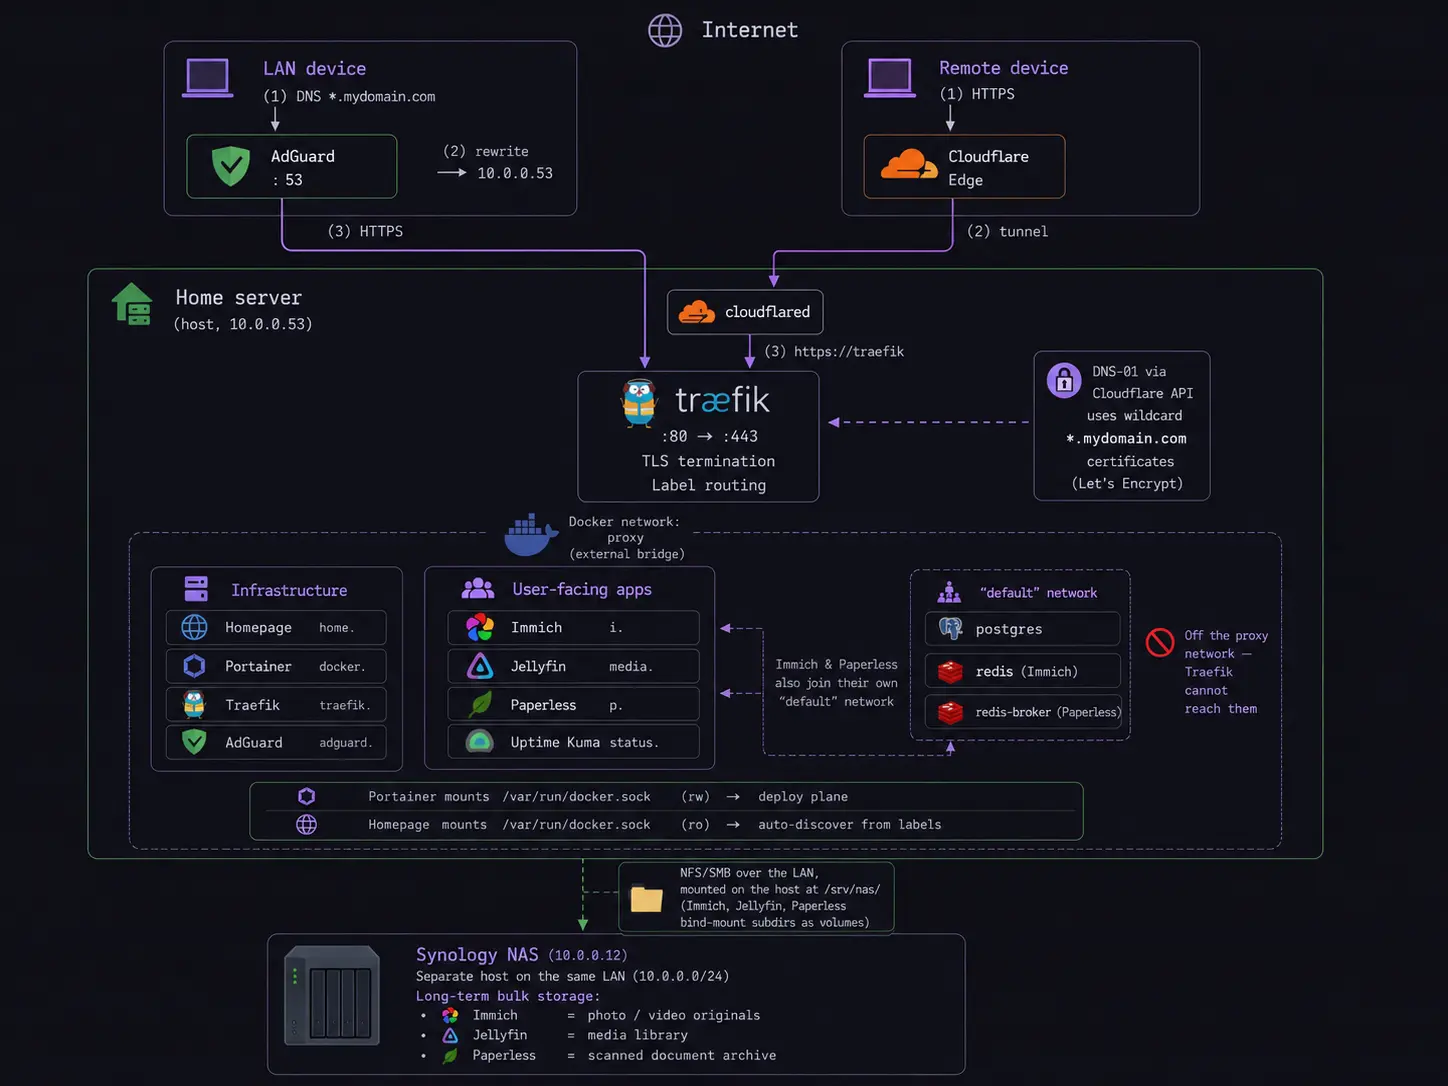
Task: Click "photo / video originals" text
Action: pyautogui.click(x=674, y=1015)
